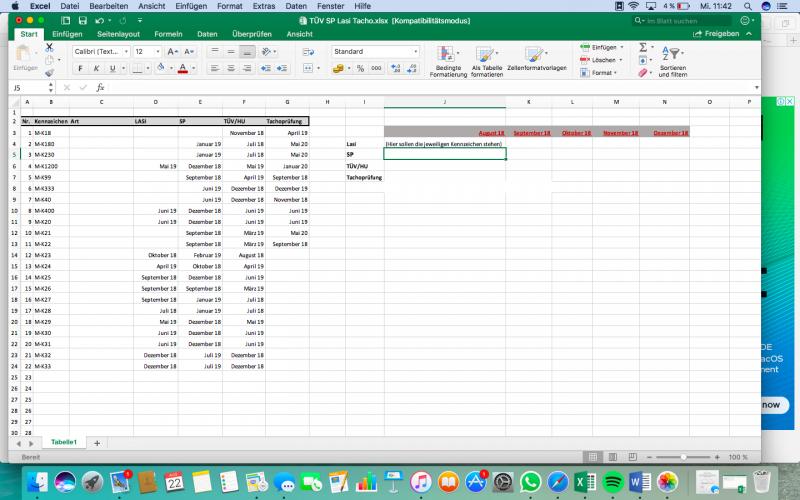Image resolution: width=800 pixels, height=500 pixels.
Task: Click the Decrease Font Size icon
Action: [189, 52]
